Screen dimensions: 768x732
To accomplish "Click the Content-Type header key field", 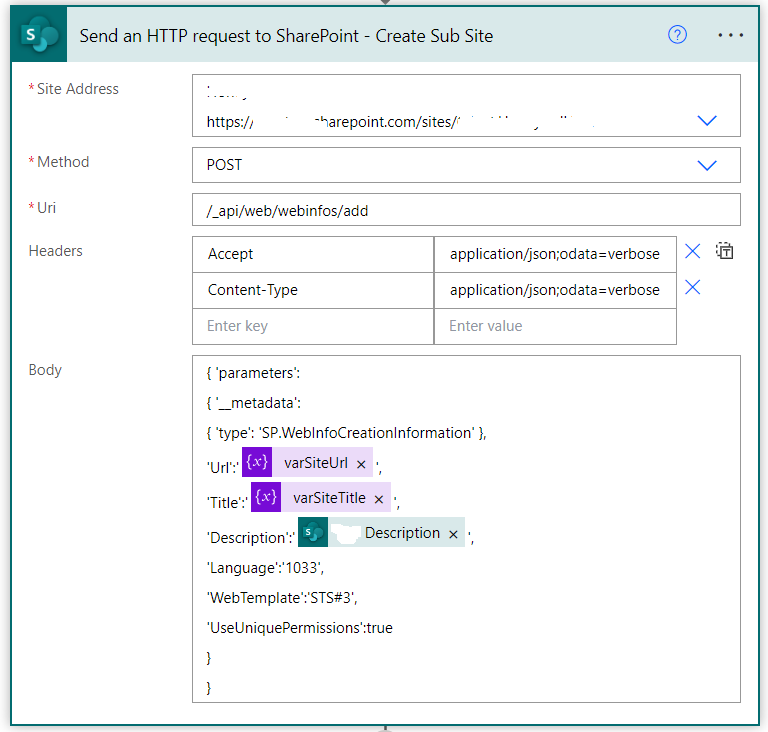I will (x=313, y=290).
